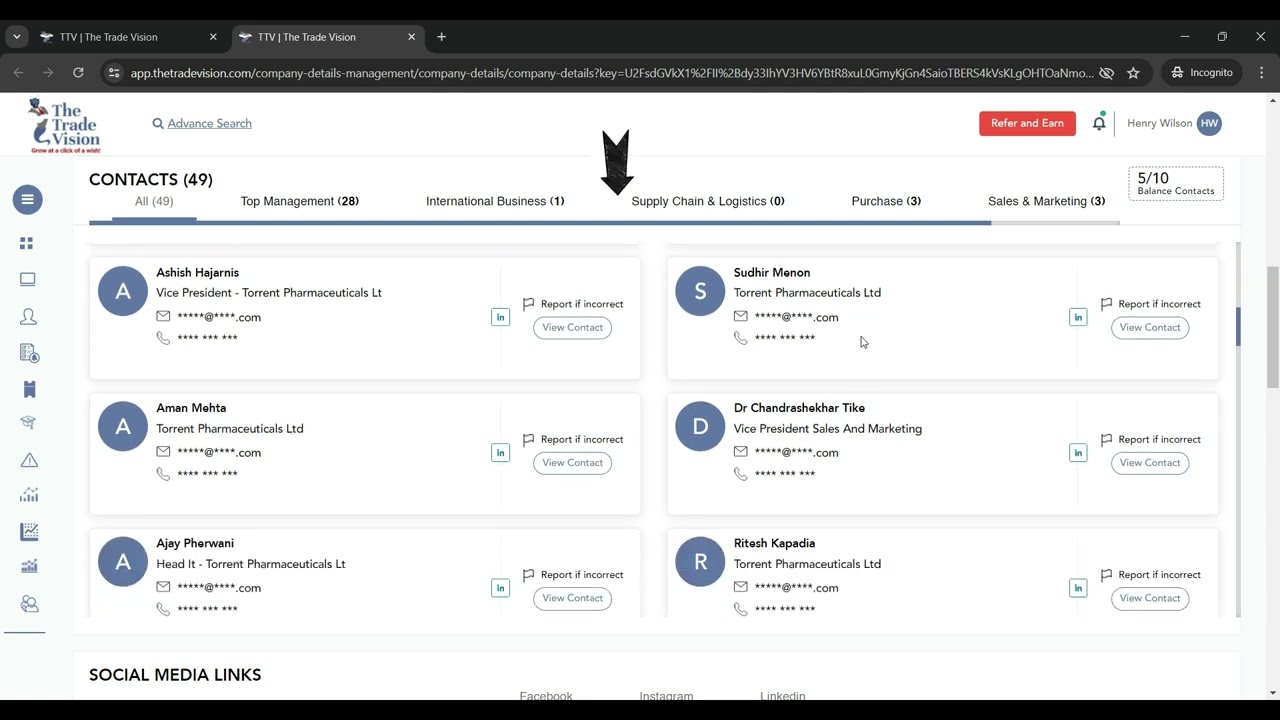Switch to first TTV browser tab
Screen dimensions: 1280x720
pyautogui.click(x=129, y=37)
